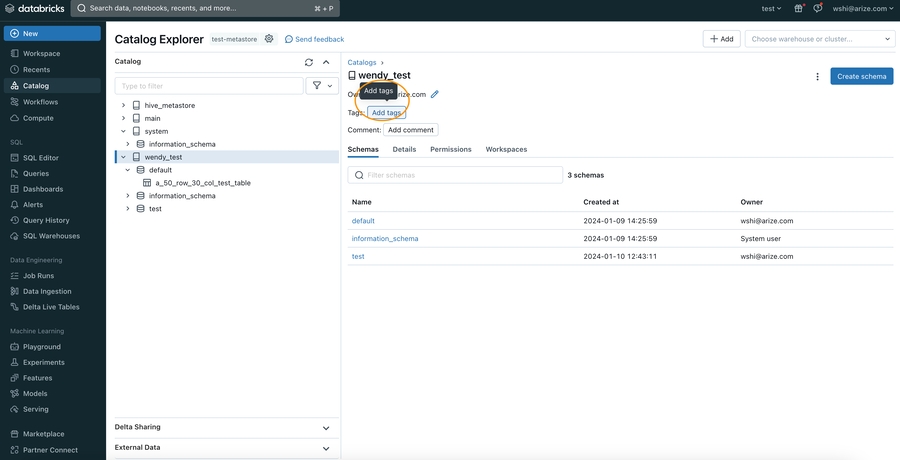Go to Workflows in sidebar
The image size is (900, 460).
click(x=40, y=102)
